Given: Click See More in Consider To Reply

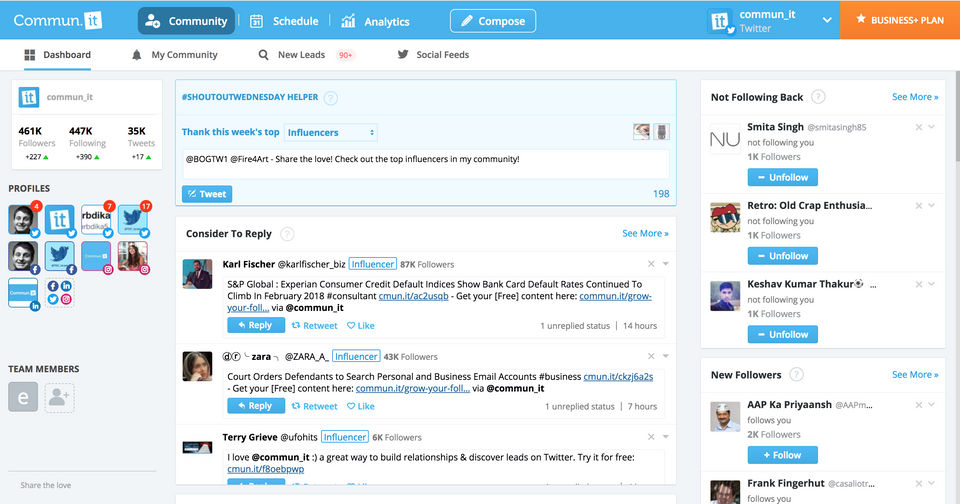Looking at the screenshot, I should pos(645,233).
